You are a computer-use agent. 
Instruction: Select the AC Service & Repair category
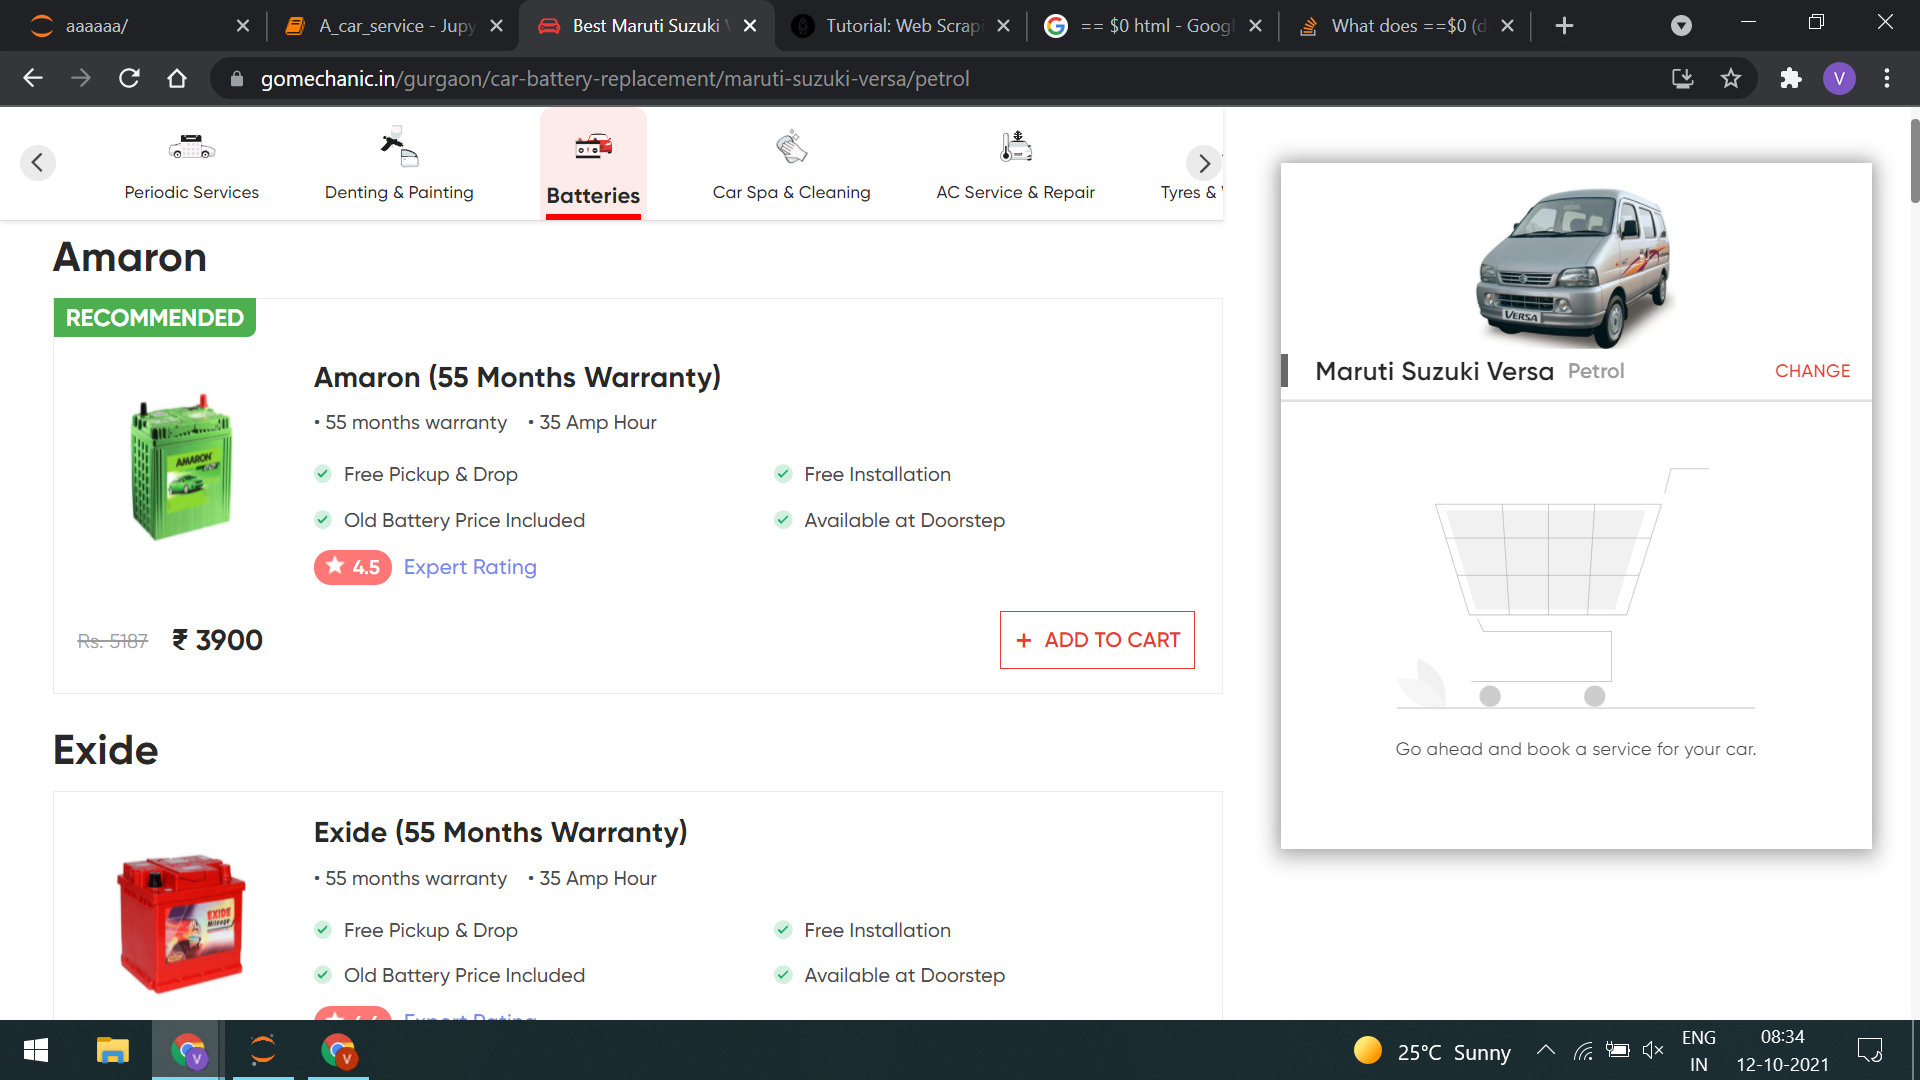pyautogui.click(x=1015, y=165)
